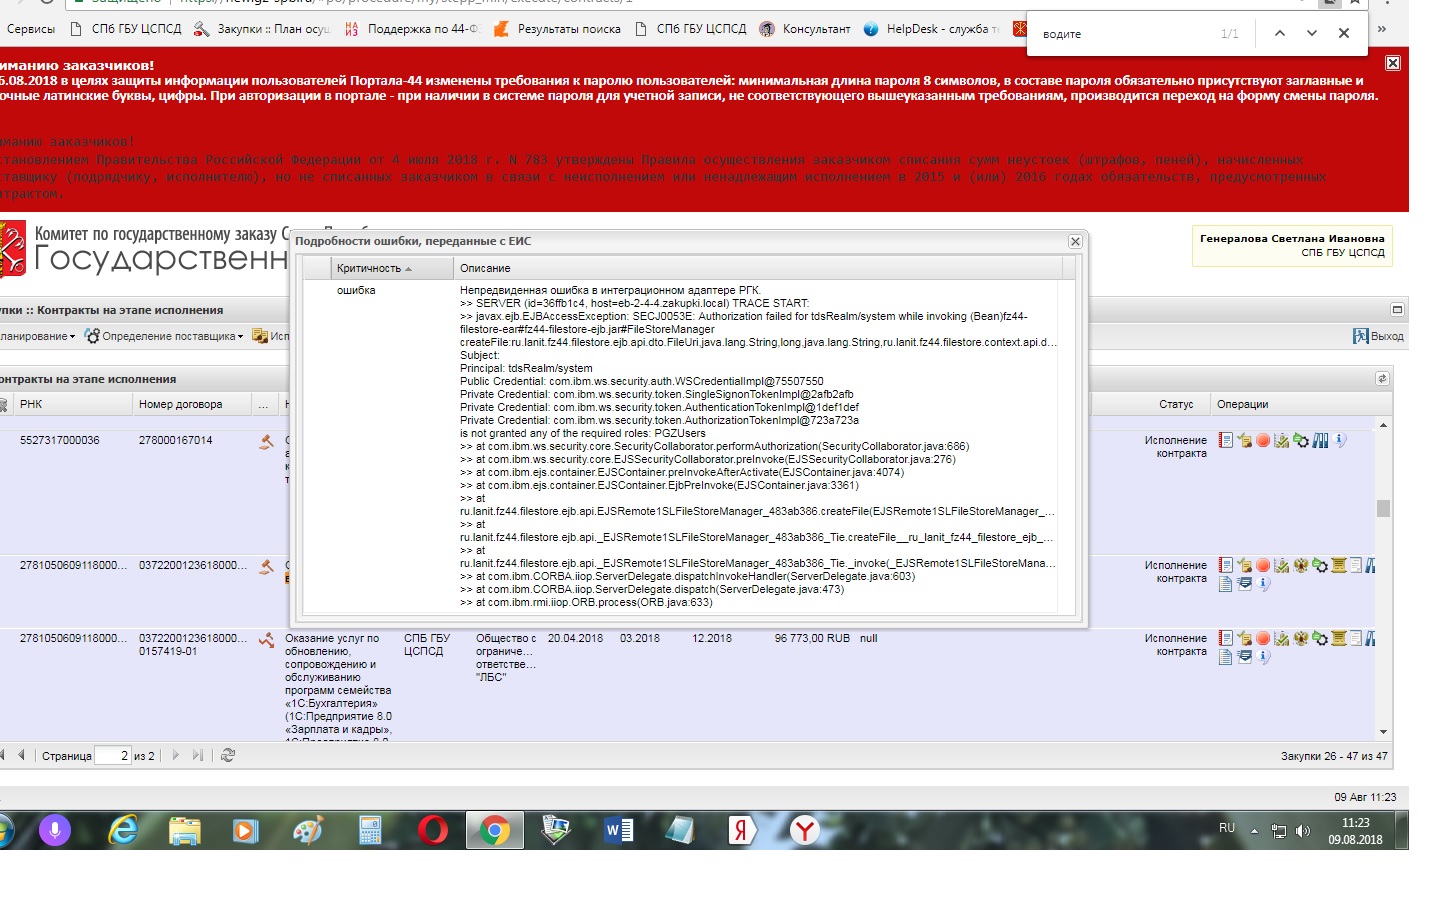Image resolution: width=1440 pixels, height=900 pixels.
Task: Collapse the contracts section panel icon
Action: click(1397, 309)
